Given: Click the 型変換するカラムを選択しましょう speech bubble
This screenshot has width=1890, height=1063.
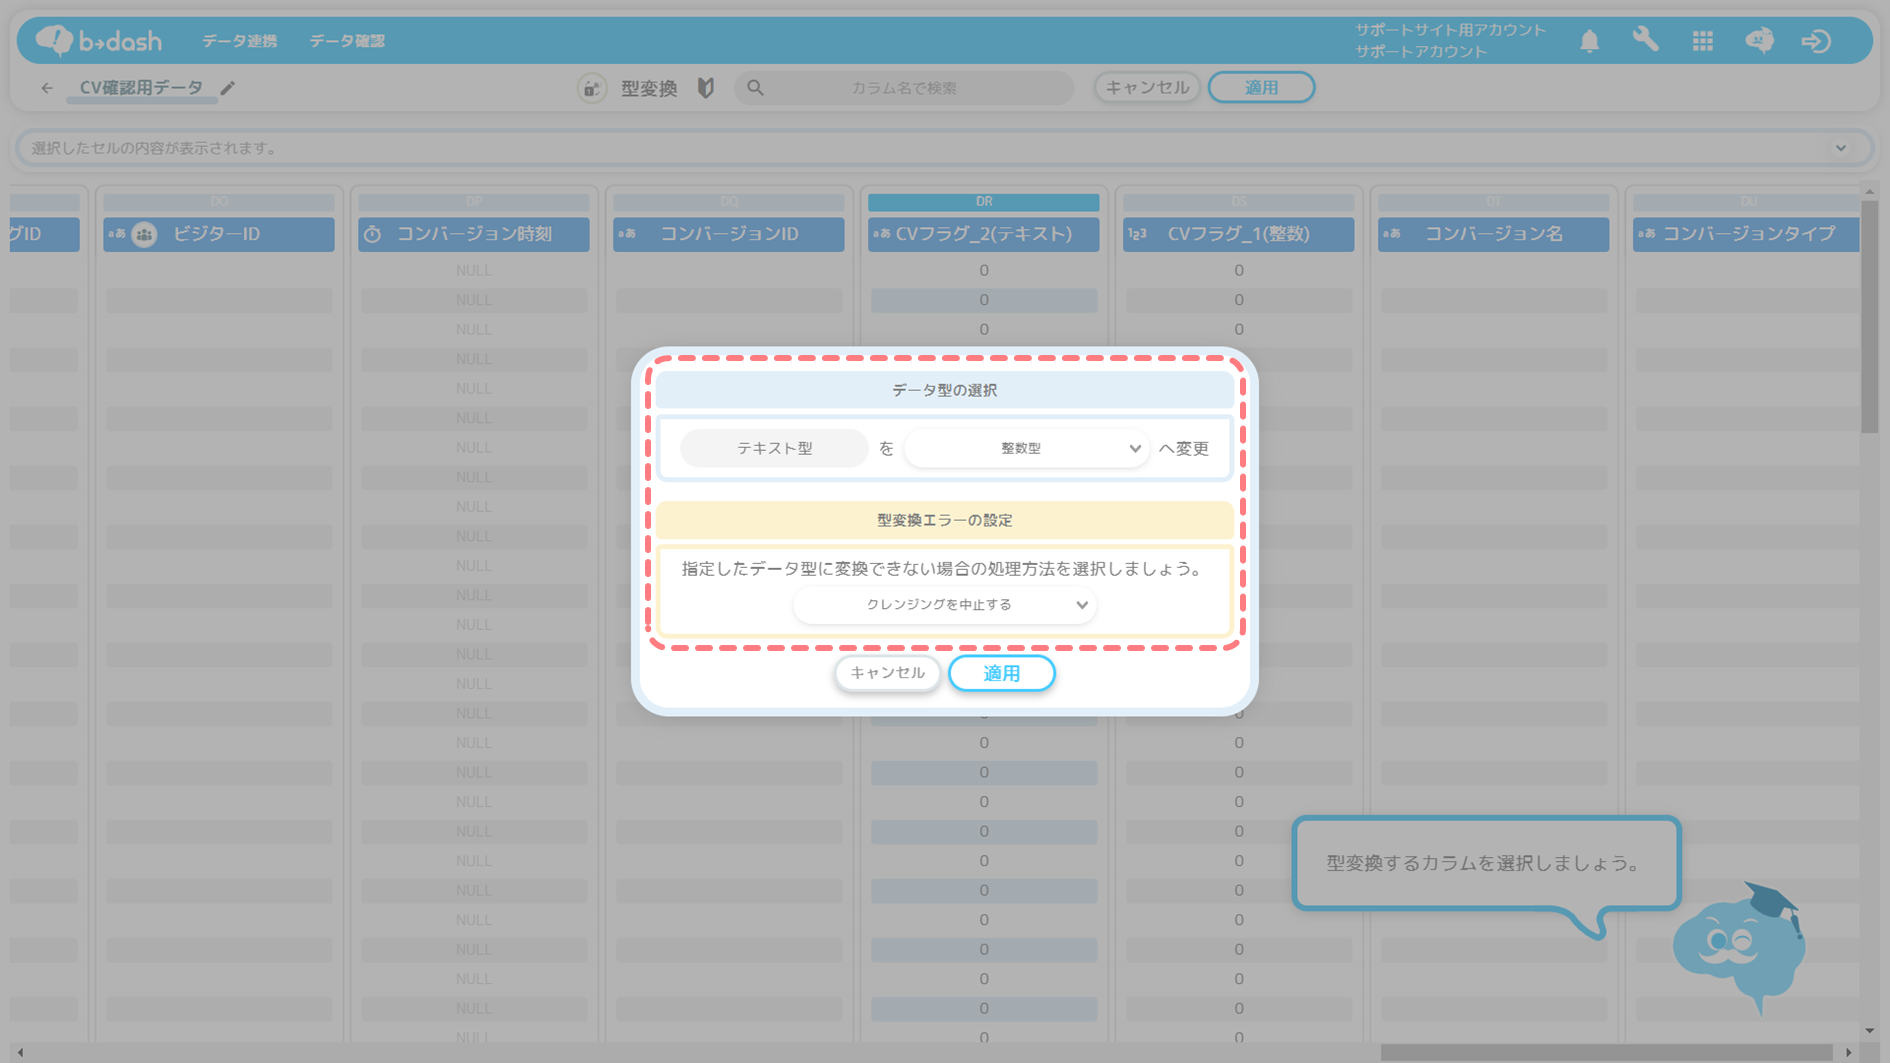Looking at the screenshot, I should [x=1486, y=864].
